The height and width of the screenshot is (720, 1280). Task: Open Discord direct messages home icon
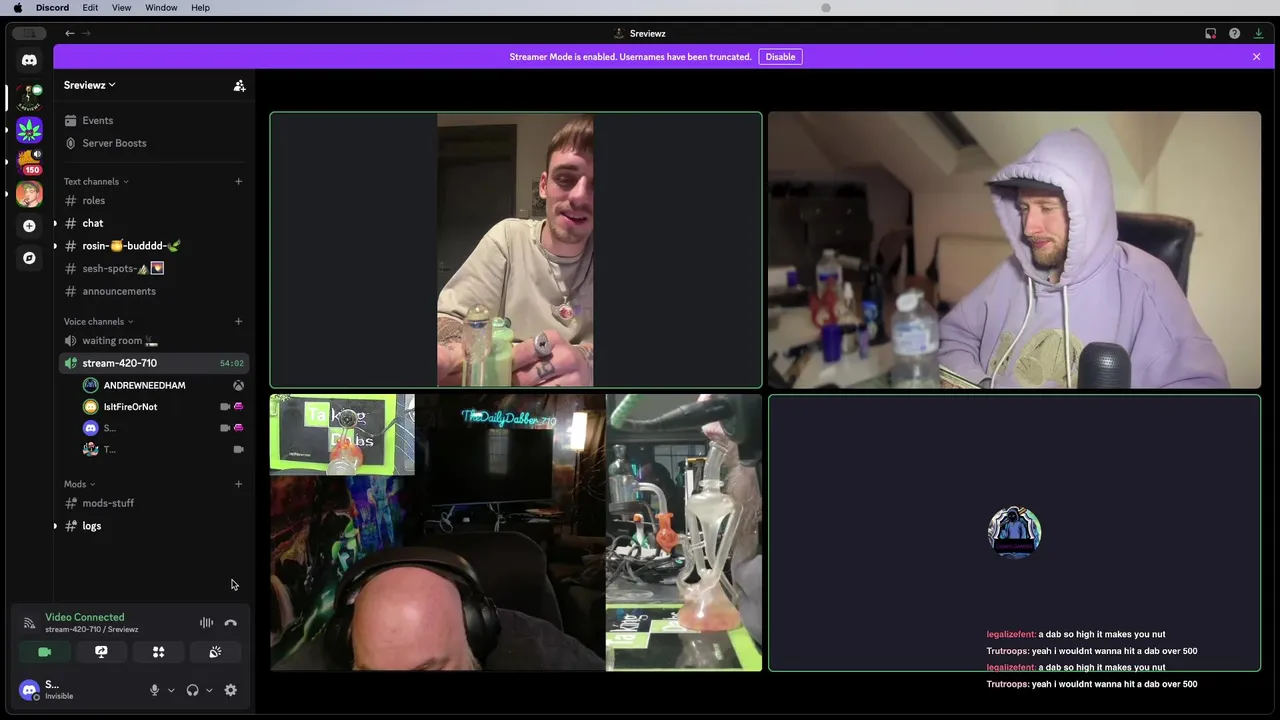coord(29,60)
